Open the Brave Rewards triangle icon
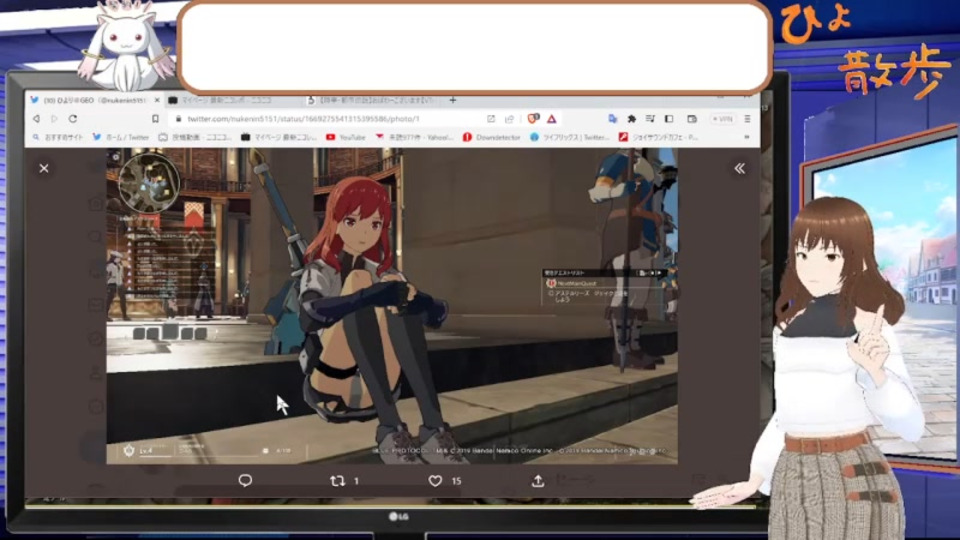The width and height of the screenshot is (960, 540). click(552, 119)
